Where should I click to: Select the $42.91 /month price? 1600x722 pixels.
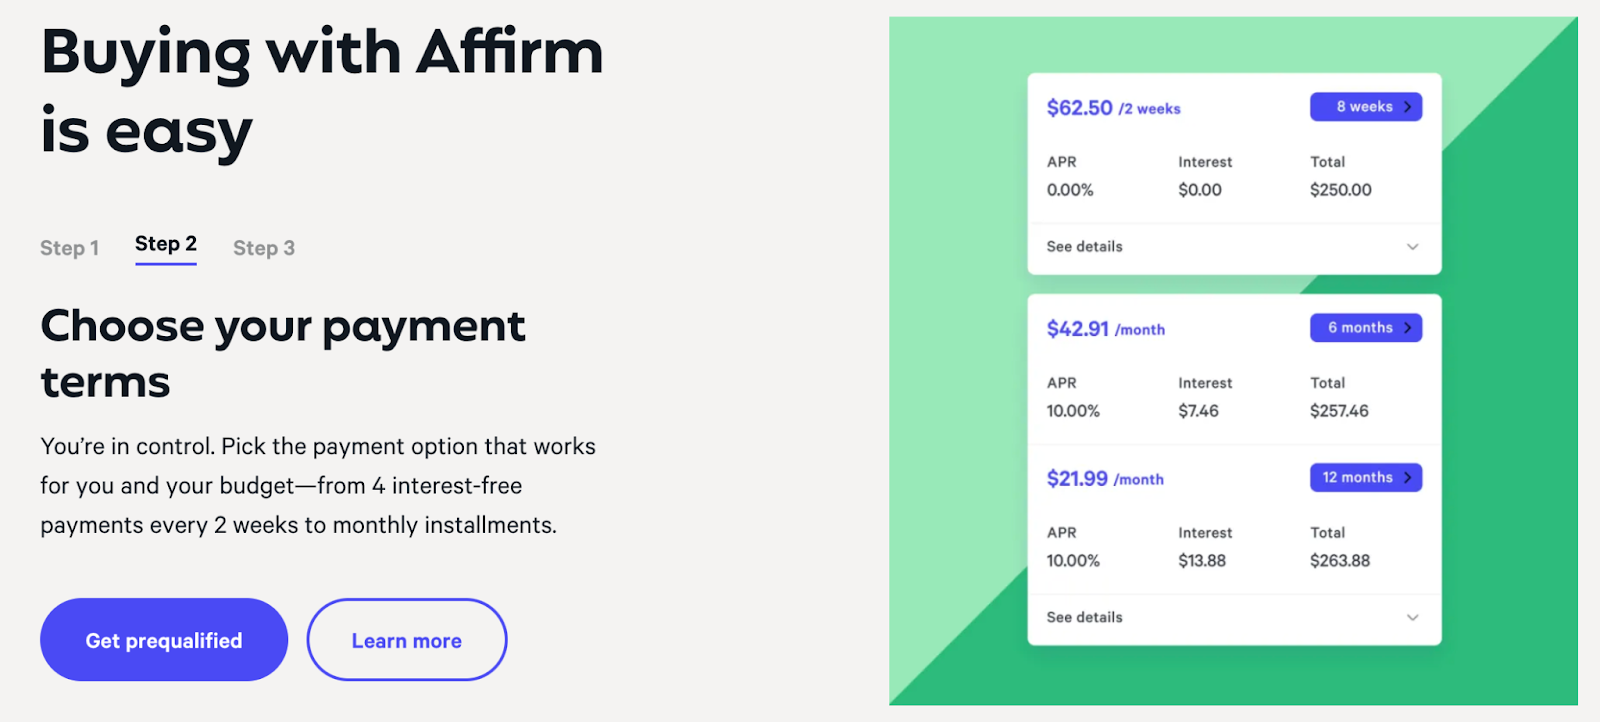click(1105, 329)
